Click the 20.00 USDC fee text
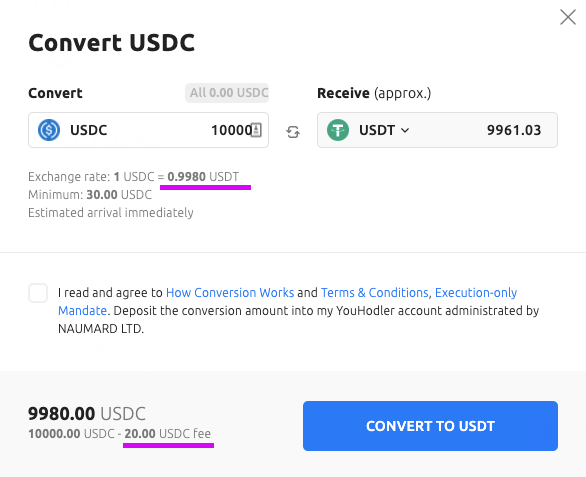The height and width of the screenshot is (477, 586). 167,434
